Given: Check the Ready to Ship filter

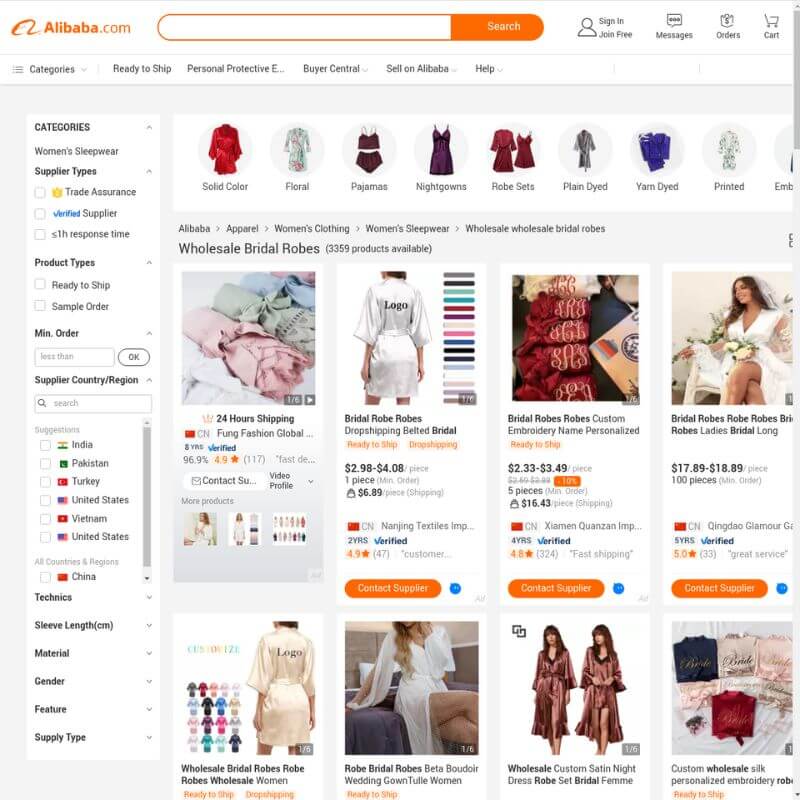Looking at the screenshot, I should point(40,284).
